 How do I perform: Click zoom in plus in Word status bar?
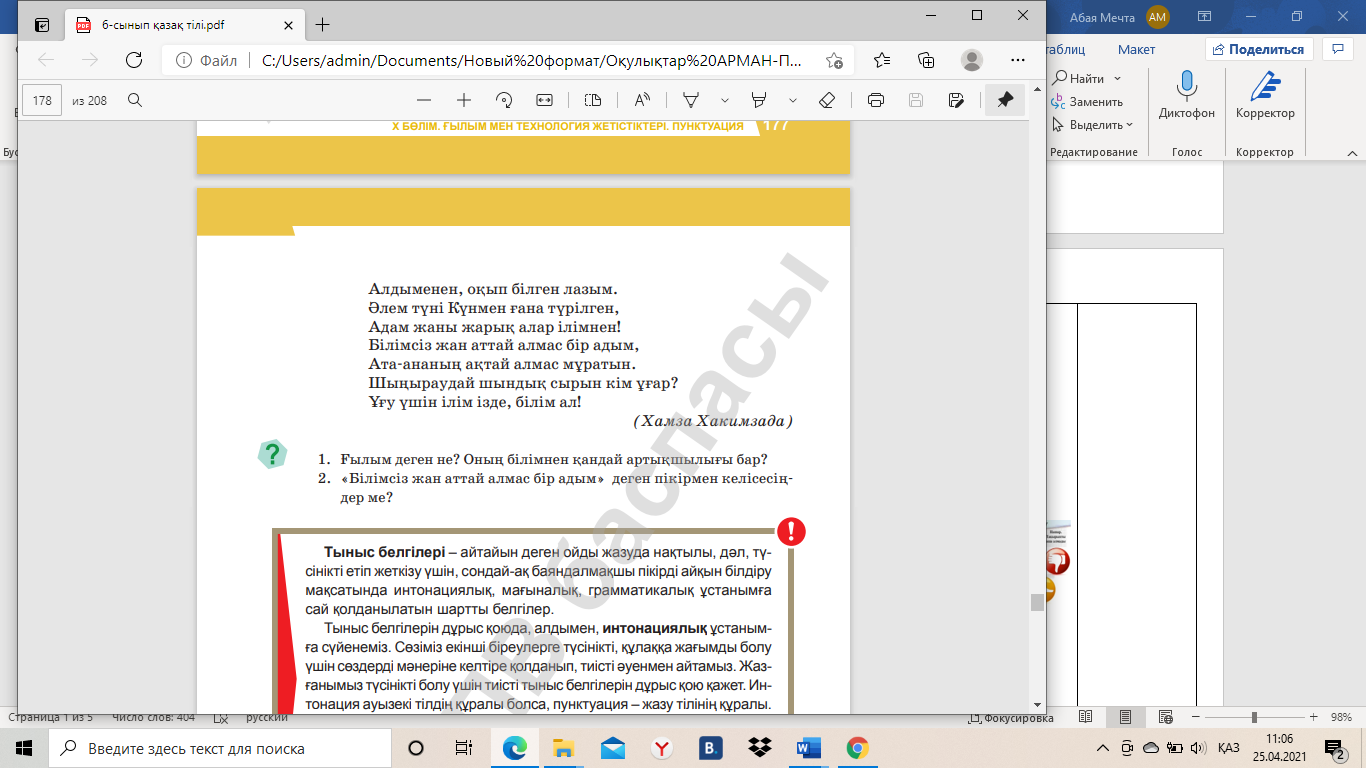pyautogui.click(x=1312, y=718)
